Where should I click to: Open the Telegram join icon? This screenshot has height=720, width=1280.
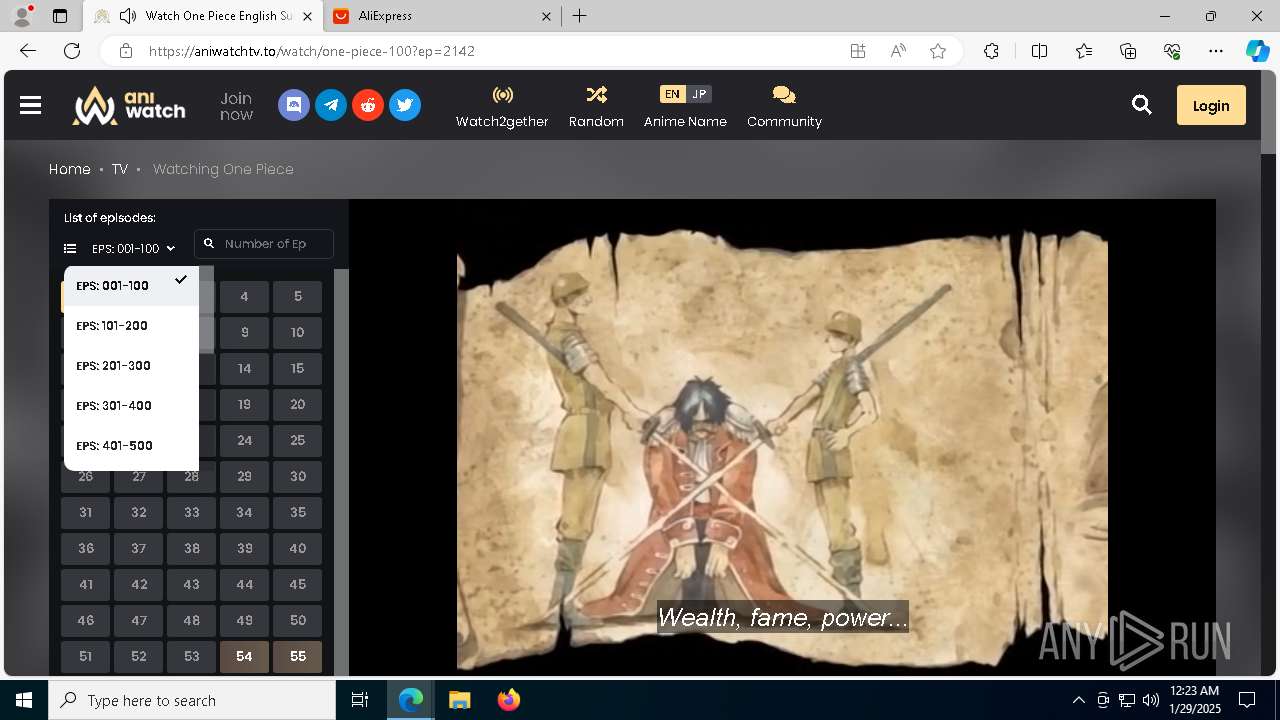(331, 105)
